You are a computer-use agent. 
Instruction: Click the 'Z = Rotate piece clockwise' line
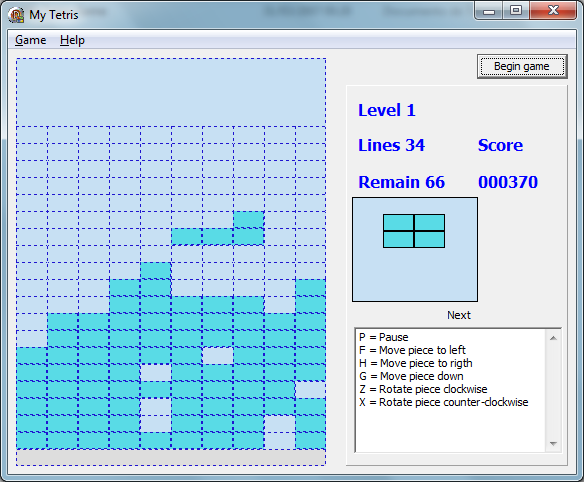(423, 389)
